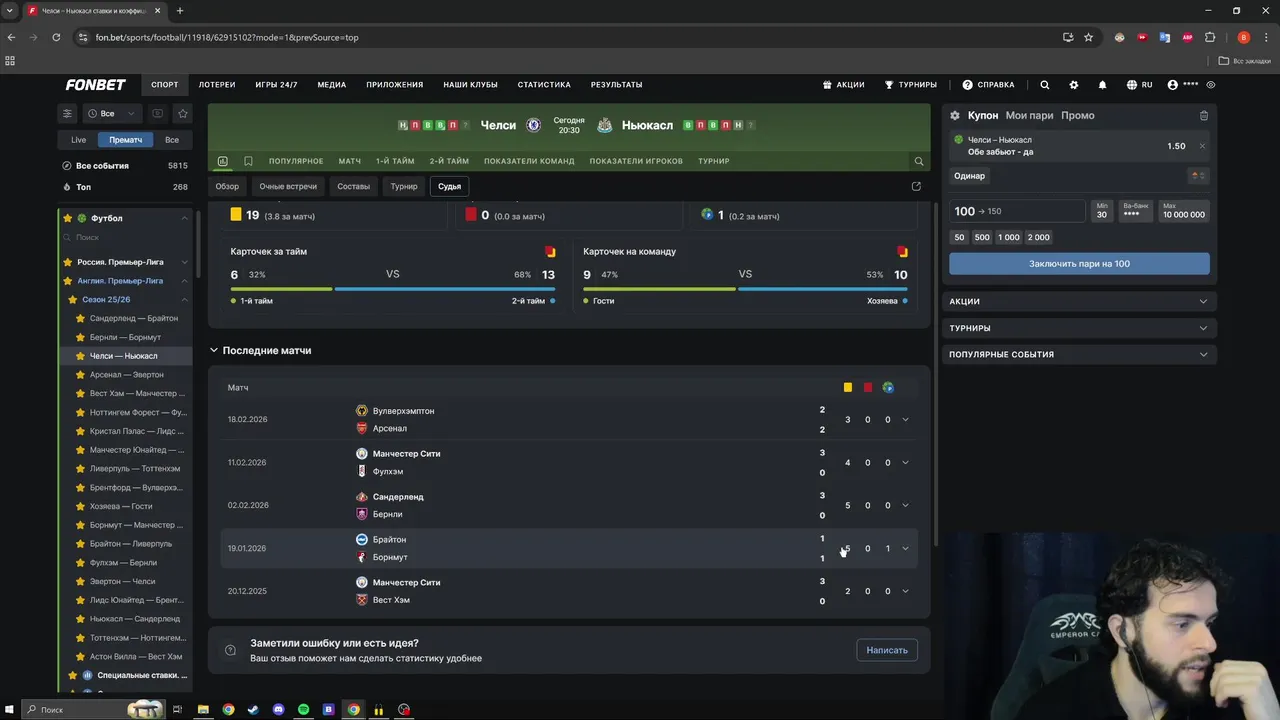Expand Вулверхэмптон – Арсенал match details
This screenshot has width=1280, height=720.
pos(906,420)
